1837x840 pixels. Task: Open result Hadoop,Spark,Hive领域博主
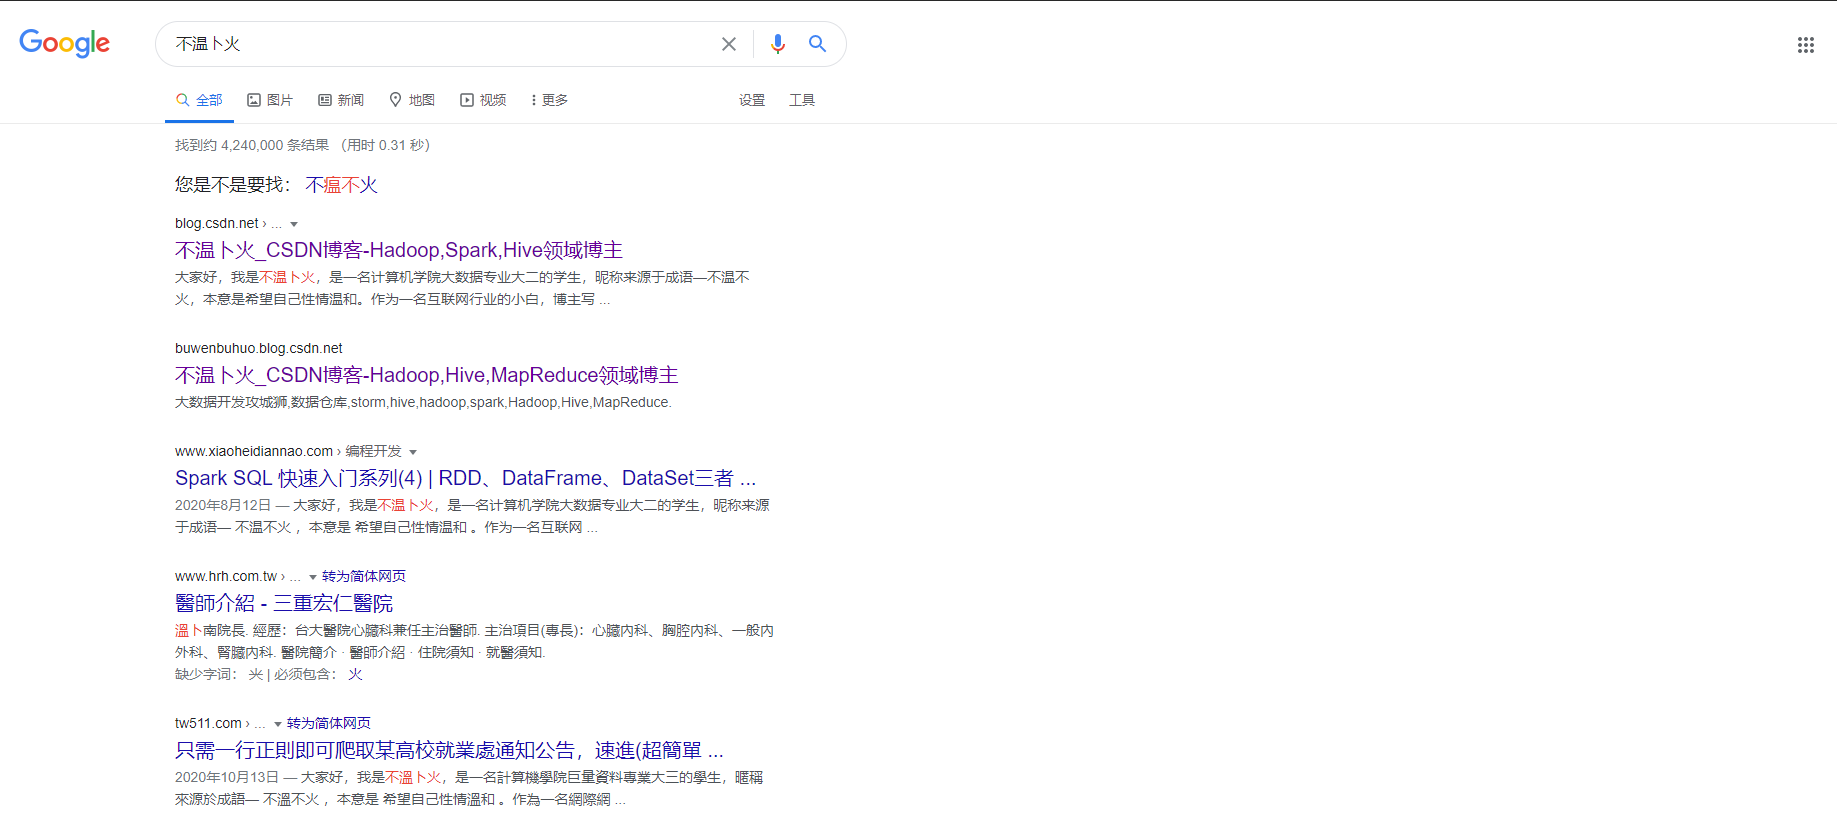tap(399, 250)
